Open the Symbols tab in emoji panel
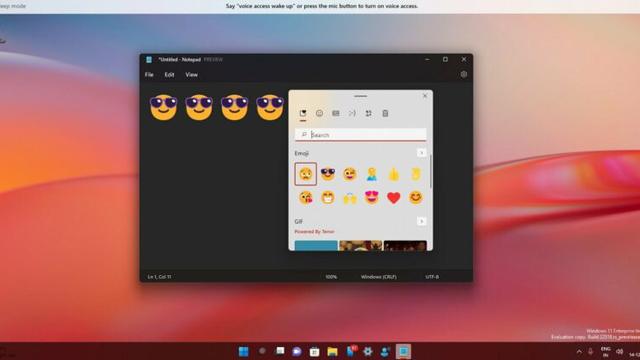640x360 pixels. tap(369, 113)
